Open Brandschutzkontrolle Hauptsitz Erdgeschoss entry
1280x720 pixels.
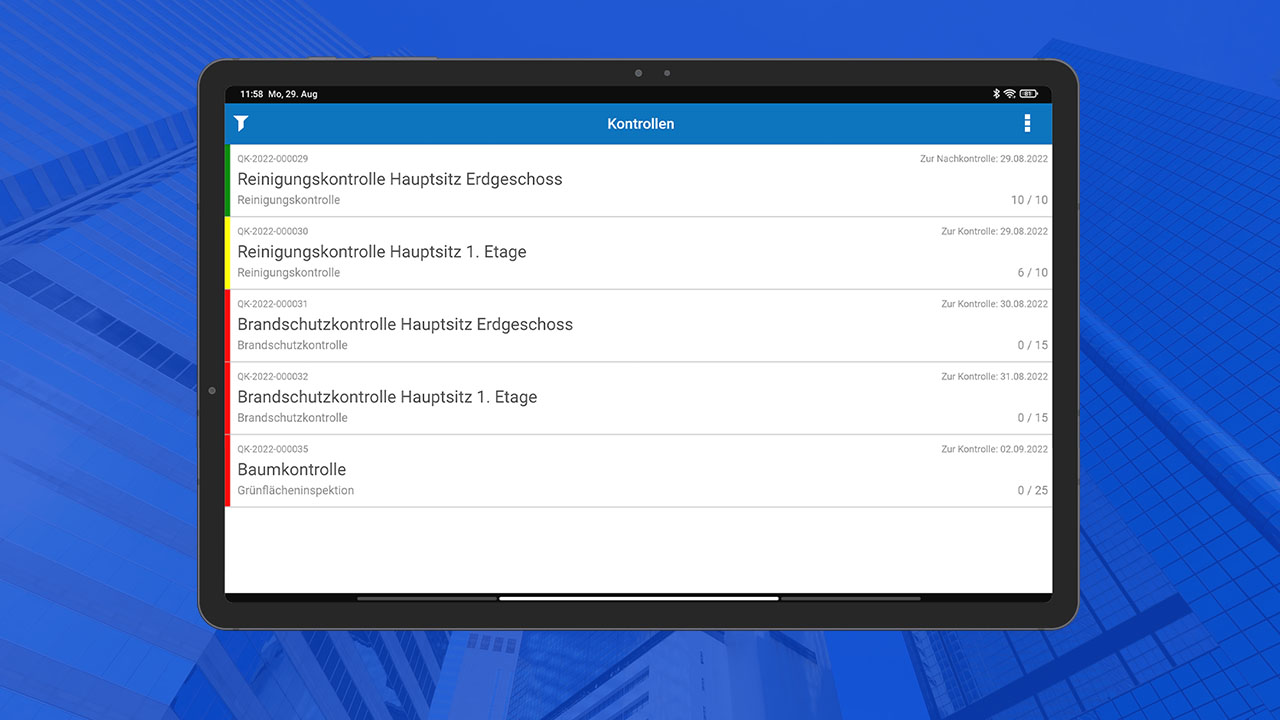tap(638, 325)
